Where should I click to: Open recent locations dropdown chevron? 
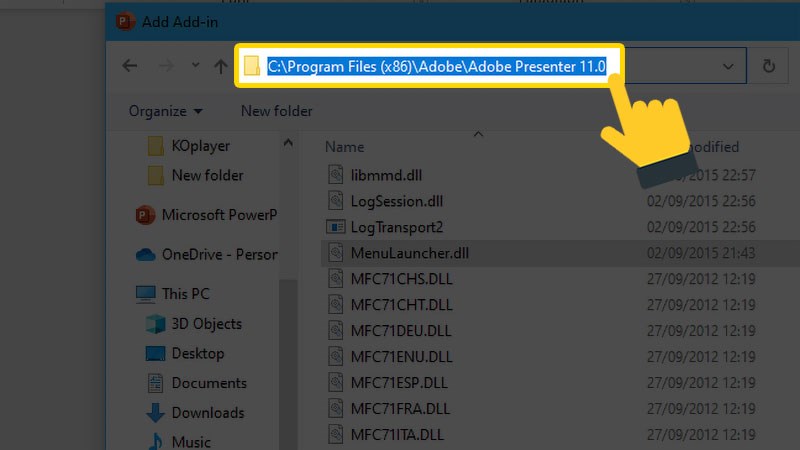[x=195, y=65]
